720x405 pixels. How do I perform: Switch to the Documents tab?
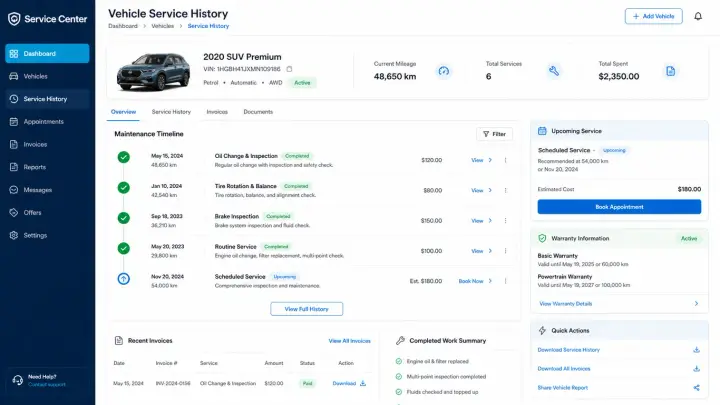tap(258, 112)
